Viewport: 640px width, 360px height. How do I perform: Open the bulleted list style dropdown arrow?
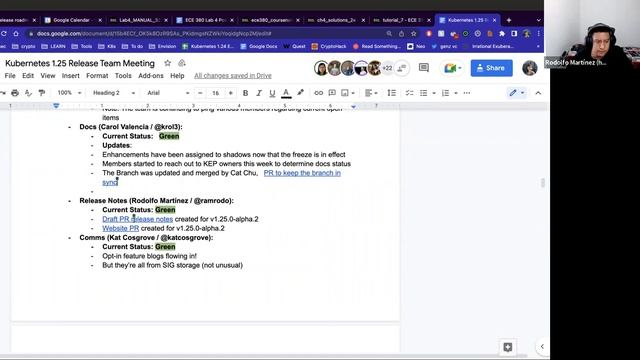click(433, 93)
